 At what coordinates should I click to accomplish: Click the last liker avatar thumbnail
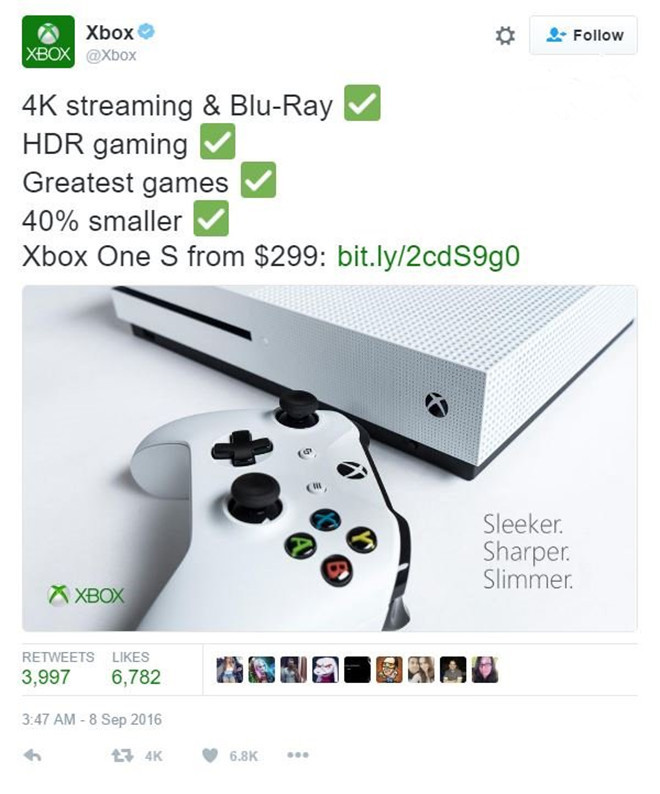pyautogui.click(x=485, y=670)
